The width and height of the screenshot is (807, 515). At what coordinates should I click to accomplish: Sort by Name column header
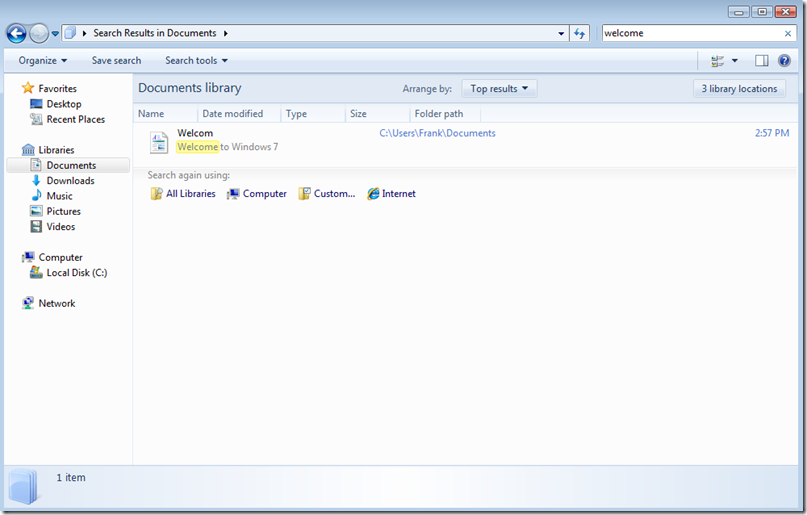point(165,114)
